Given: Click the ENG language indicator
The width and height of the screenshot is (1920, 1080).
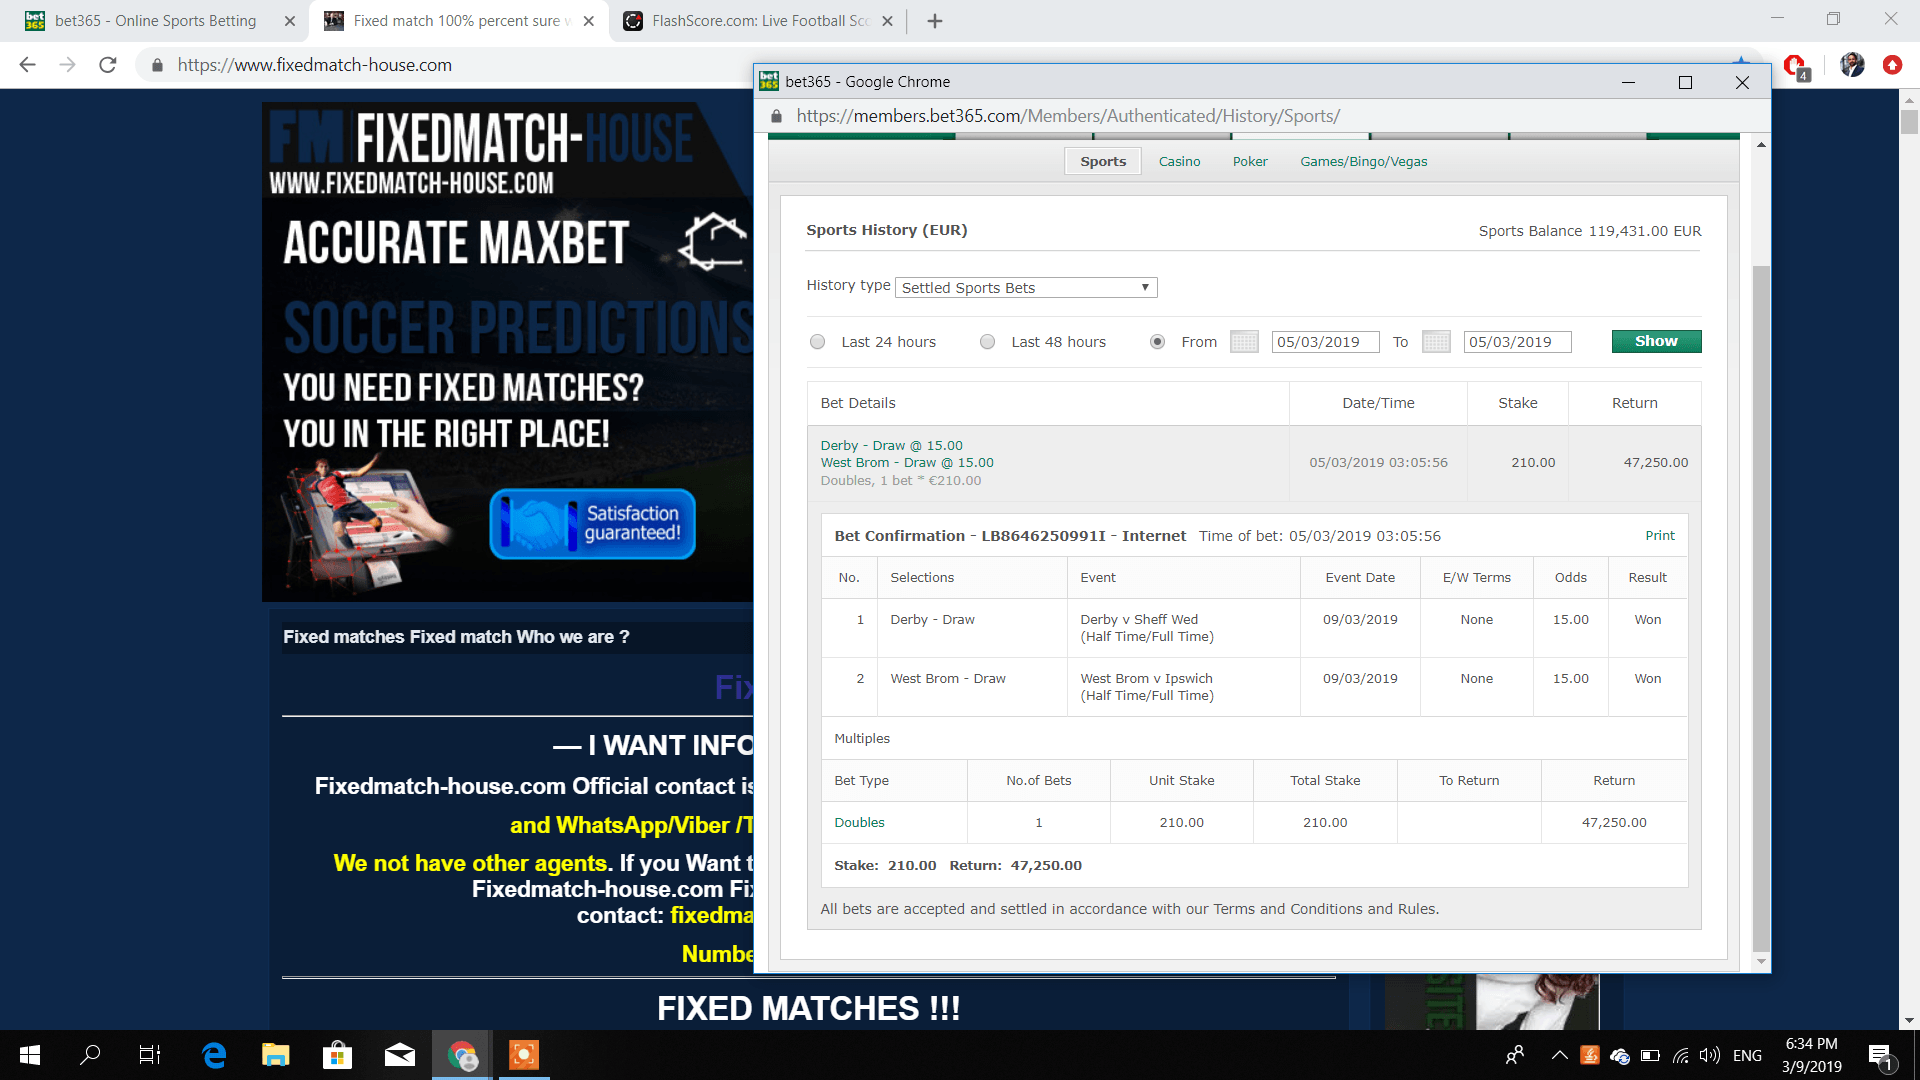Looking at the screenshot, I should [x=1747, y=1055].
